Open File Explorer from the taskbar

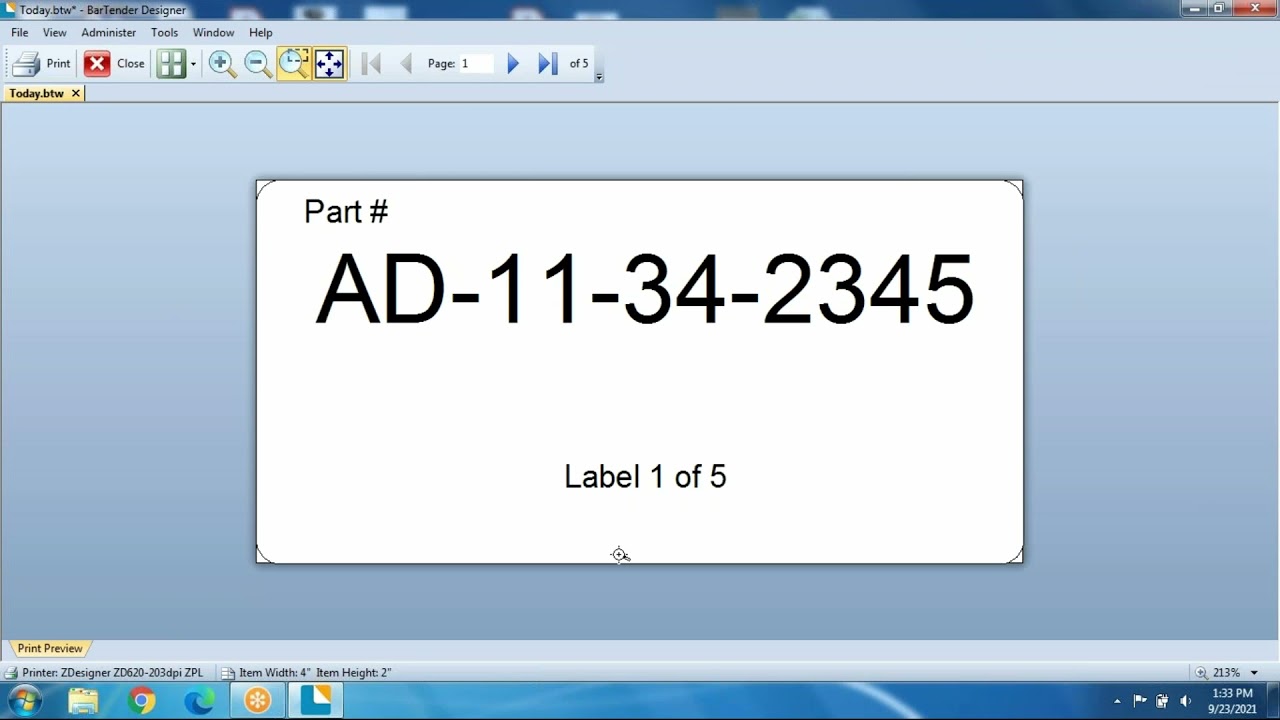(x=84, y=701)
